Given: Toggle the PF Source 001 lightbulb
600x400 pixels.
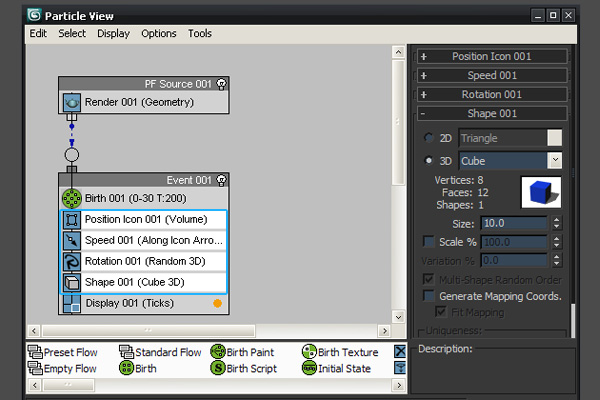Looking at the screenshot, I should 220,84.
